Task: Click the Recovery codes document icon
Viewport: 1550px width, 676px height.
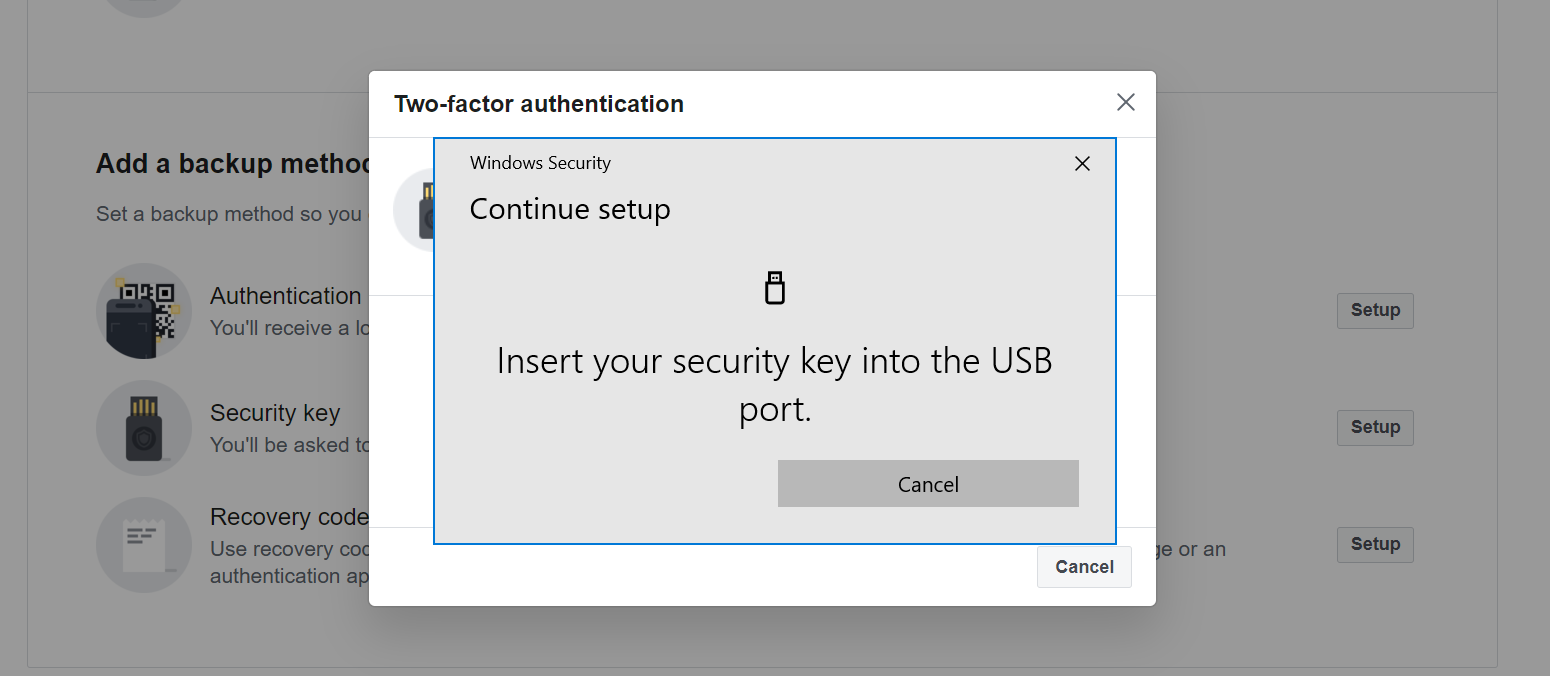Action: click(144, 545)
